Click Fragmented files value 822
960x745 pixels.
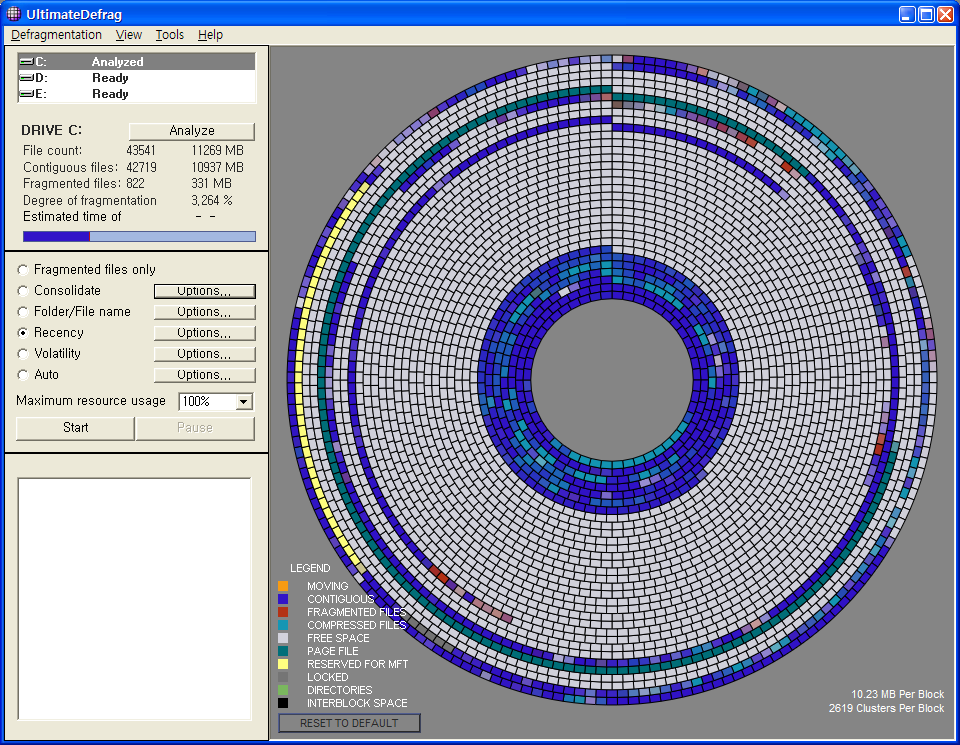[x=135, y=184]
